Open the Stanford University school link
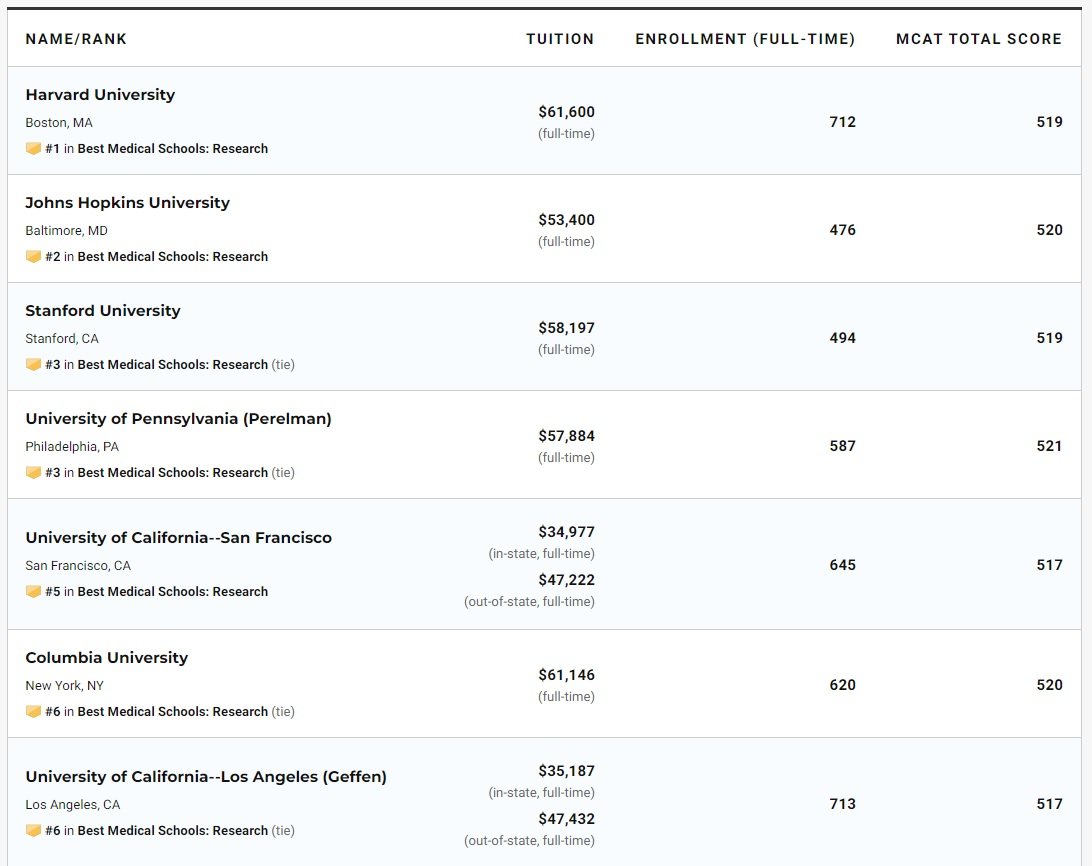The height and width of the screenshot is (866, 1092). pos(103,311)
